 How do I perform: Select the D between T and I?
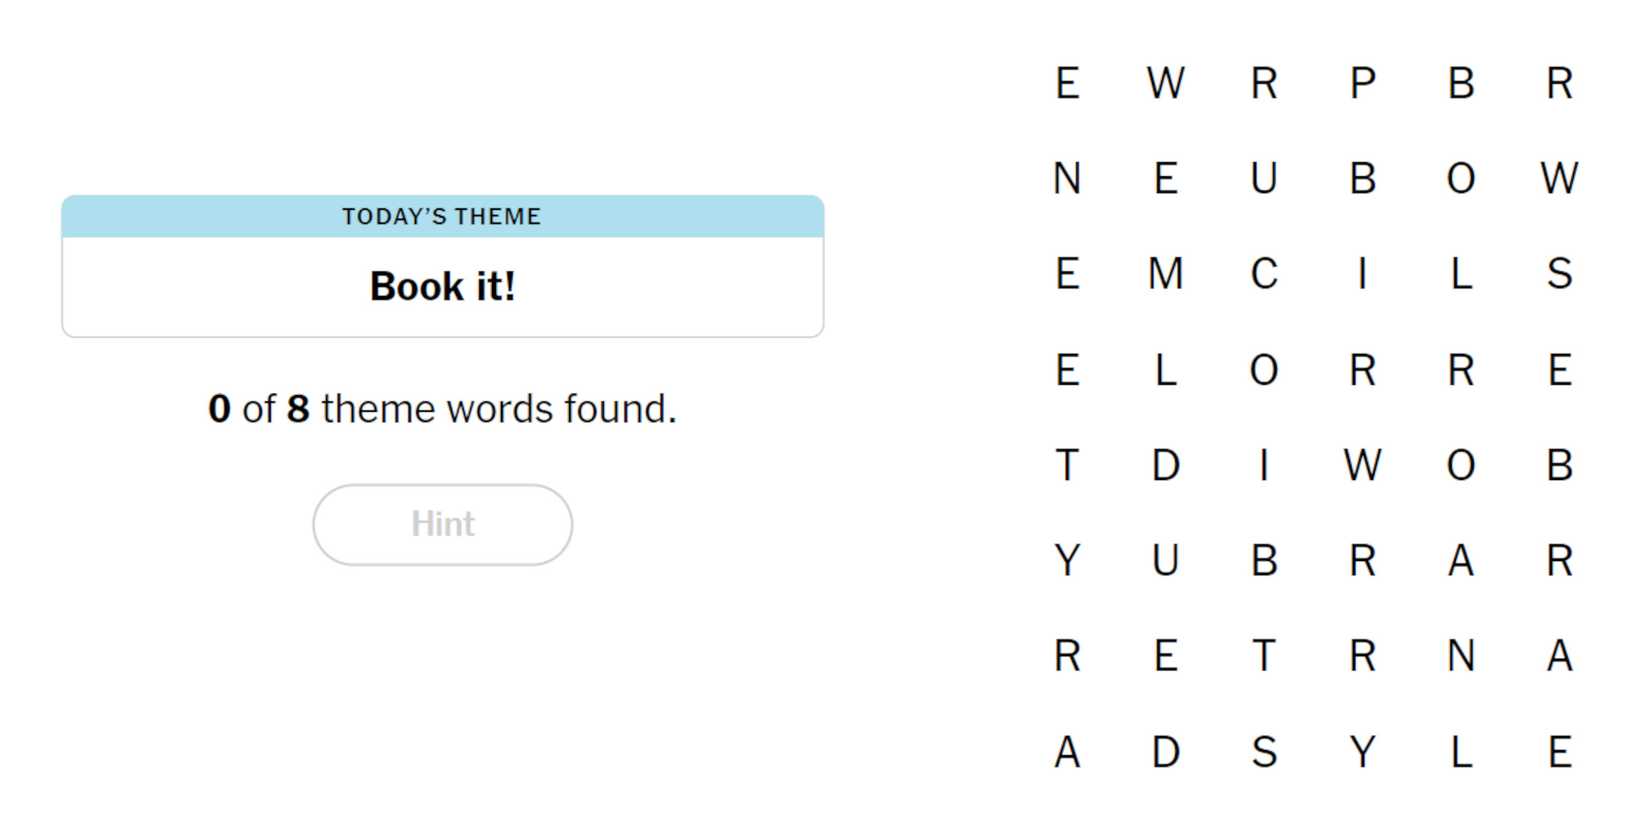1165,465
